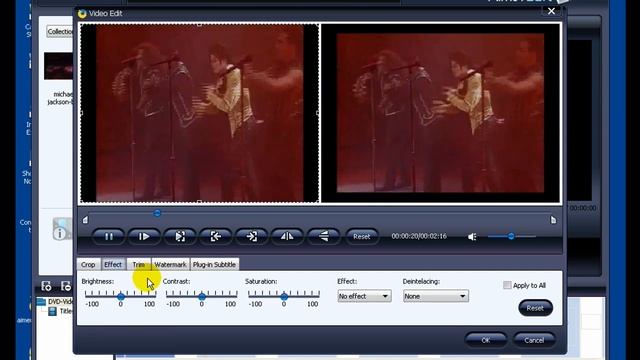The image size is (640, 360).
Task: Select the Effect tab
Action: pyautogui.click(x=113, y=264)
